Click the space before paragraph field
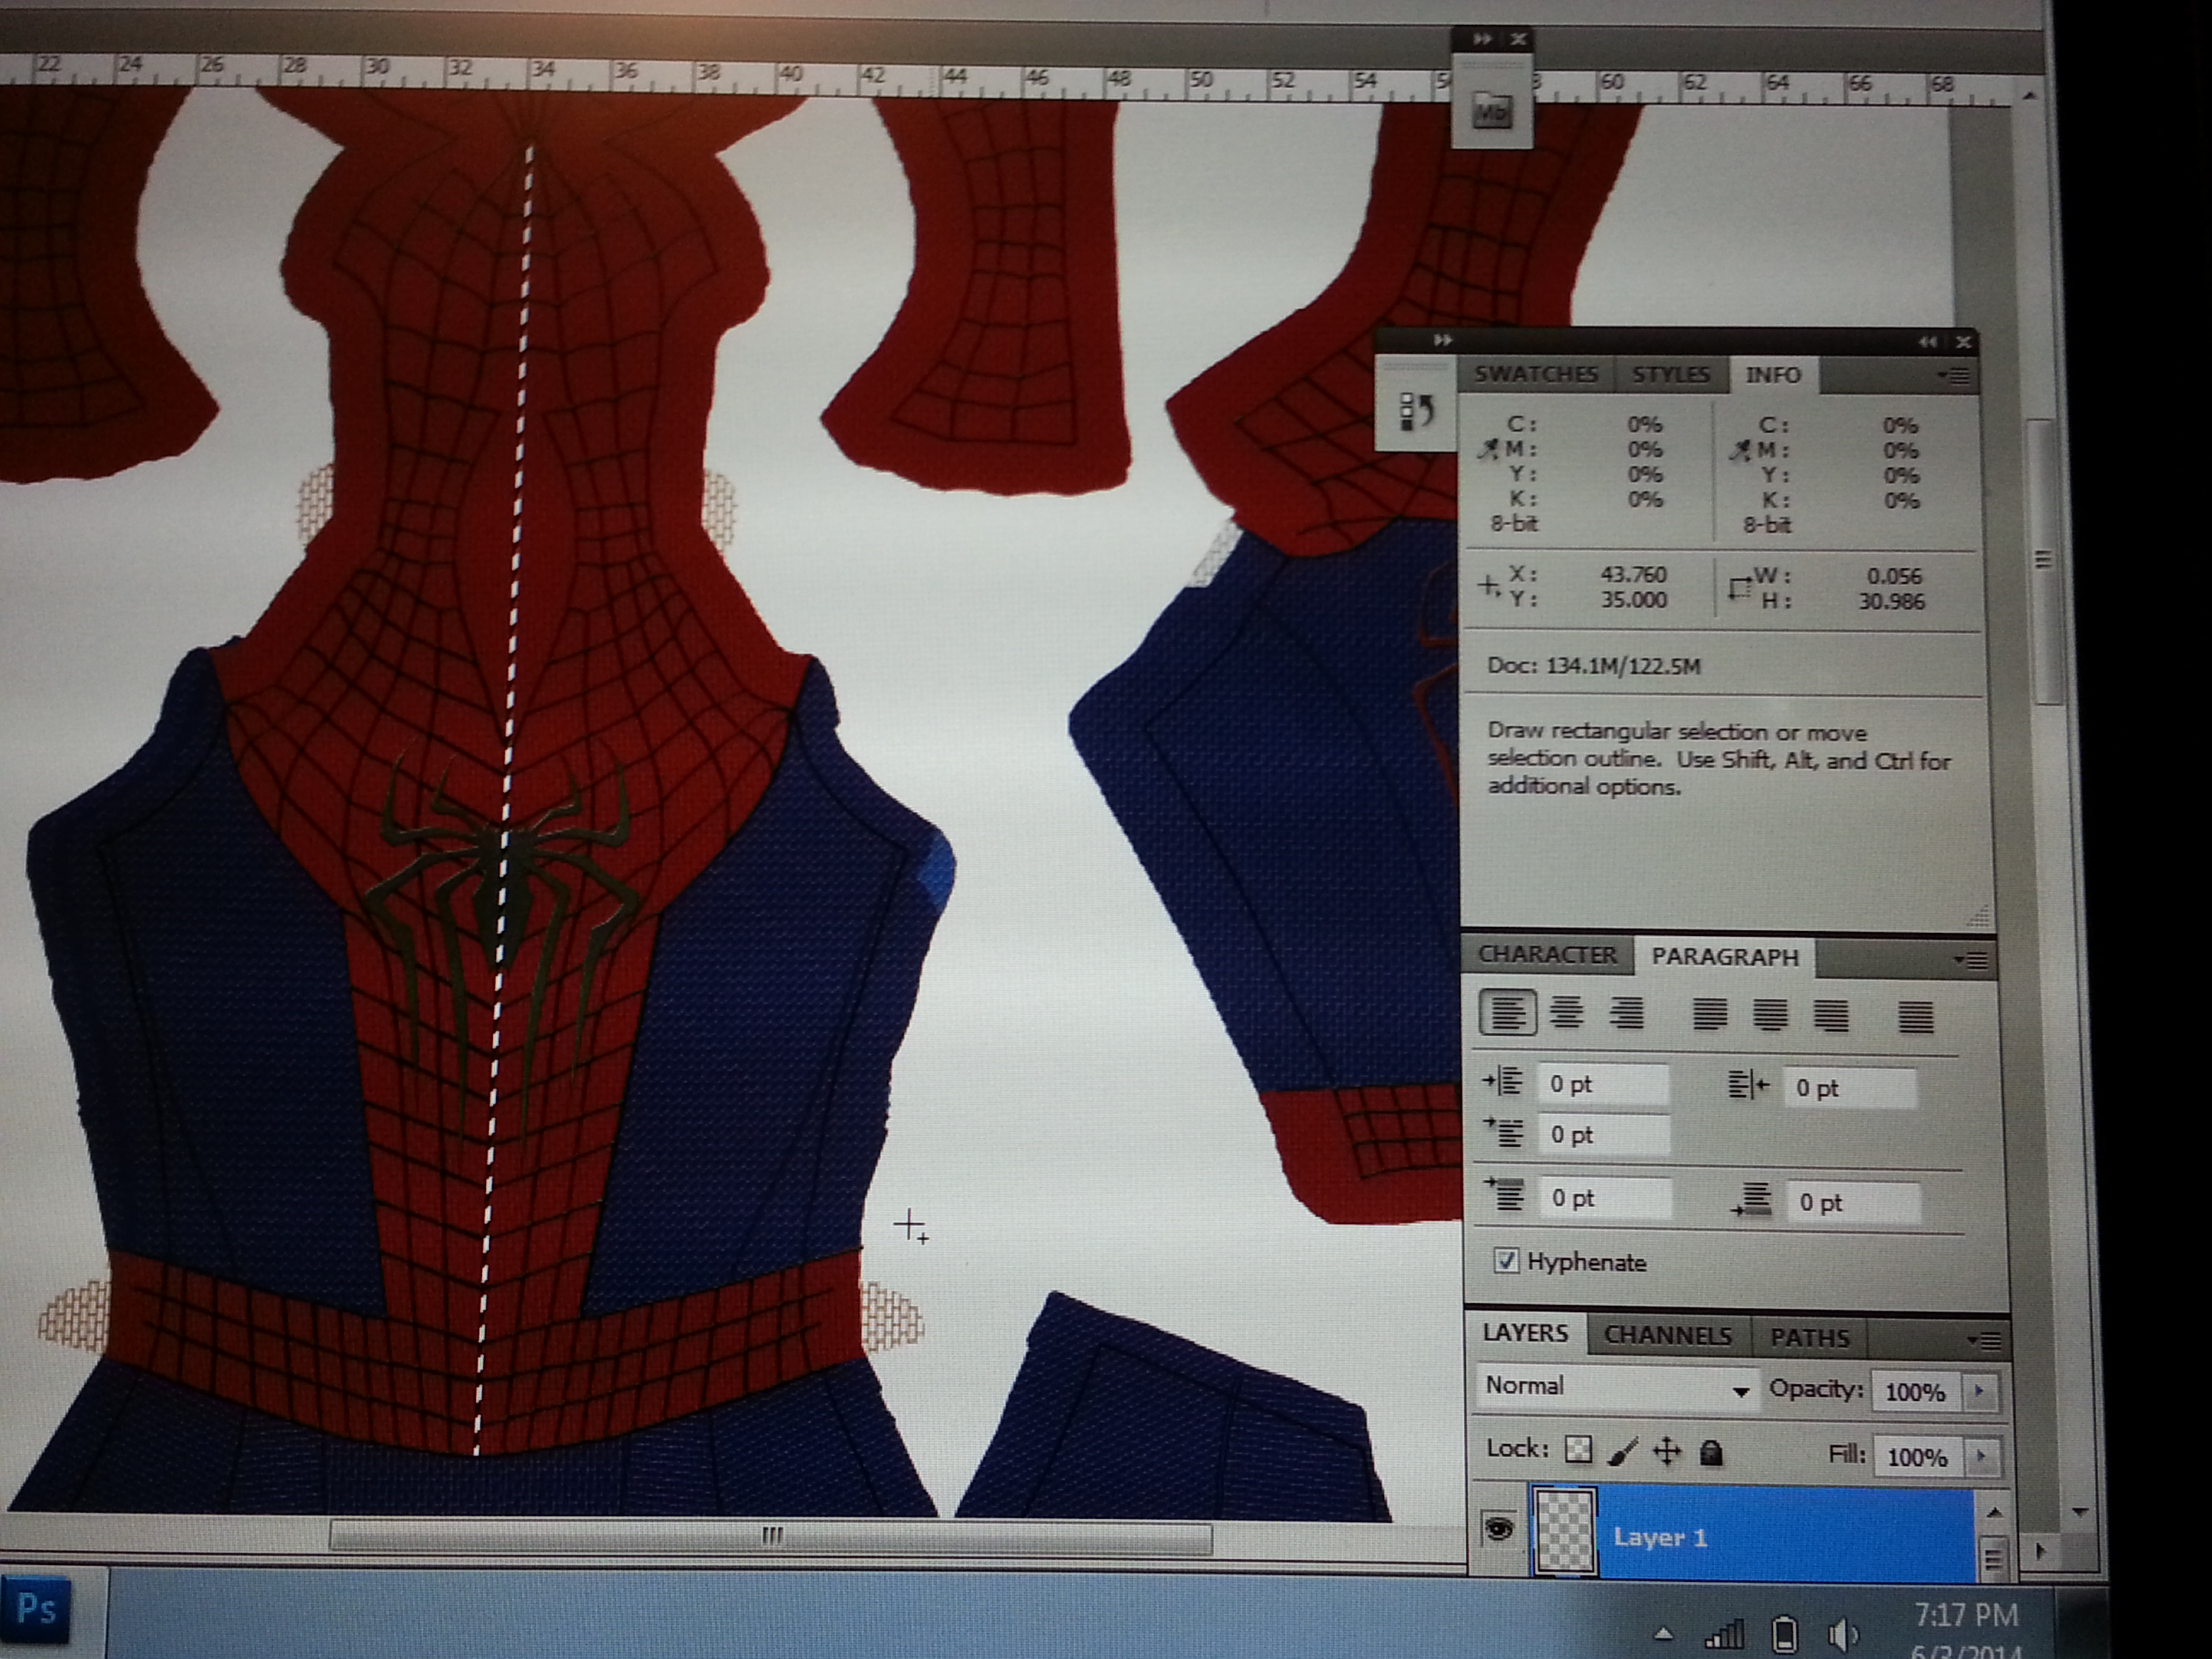This screenshot has height=1659, width=2212. click(x=1604, y=1198)
